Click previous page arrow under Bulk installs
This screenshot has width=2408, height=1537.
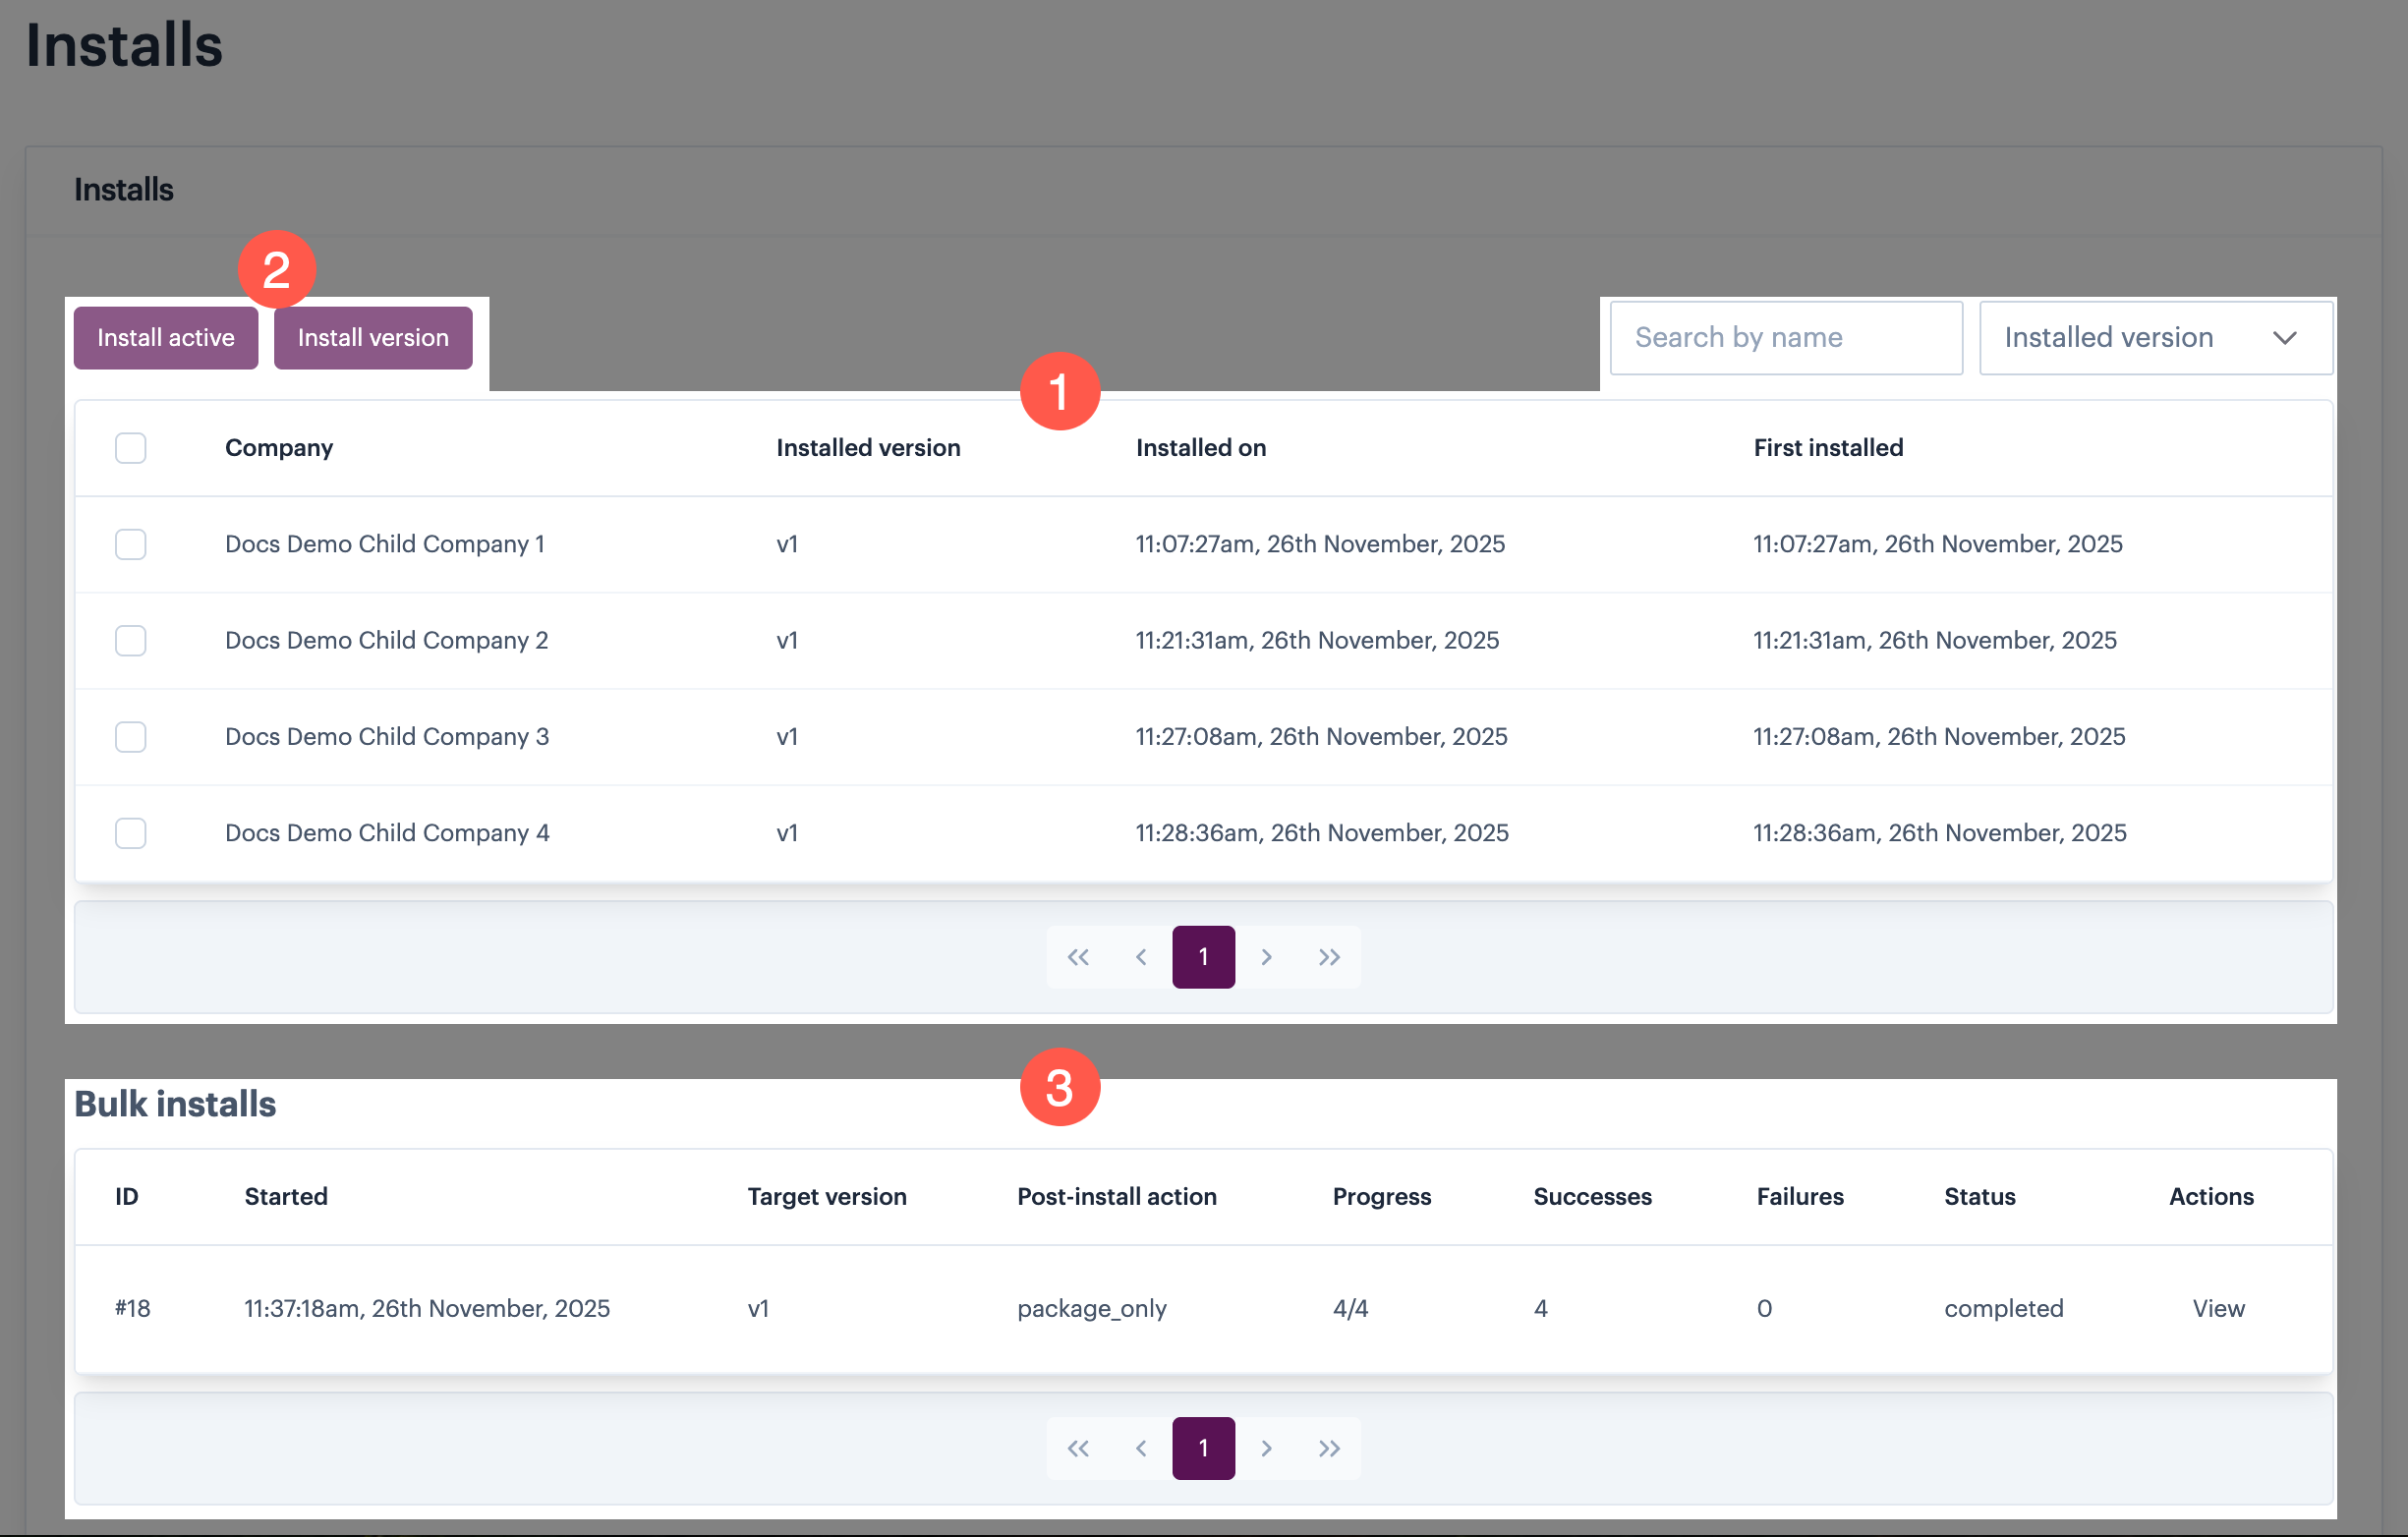click(1140, 1448)
